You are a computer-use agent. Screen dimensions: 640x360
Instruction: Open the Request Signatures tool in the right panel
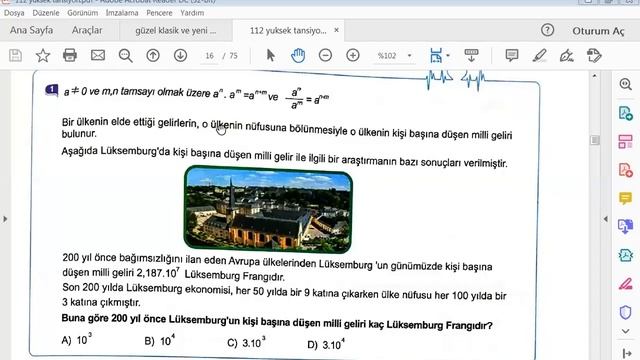click(625, 255)
